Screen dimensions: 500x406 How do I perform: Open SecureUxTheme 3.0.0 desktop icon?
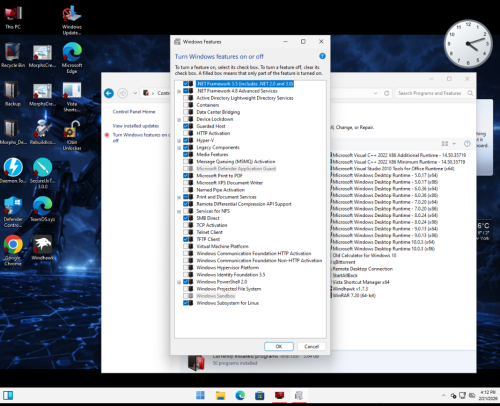click(x=42, y=173)
